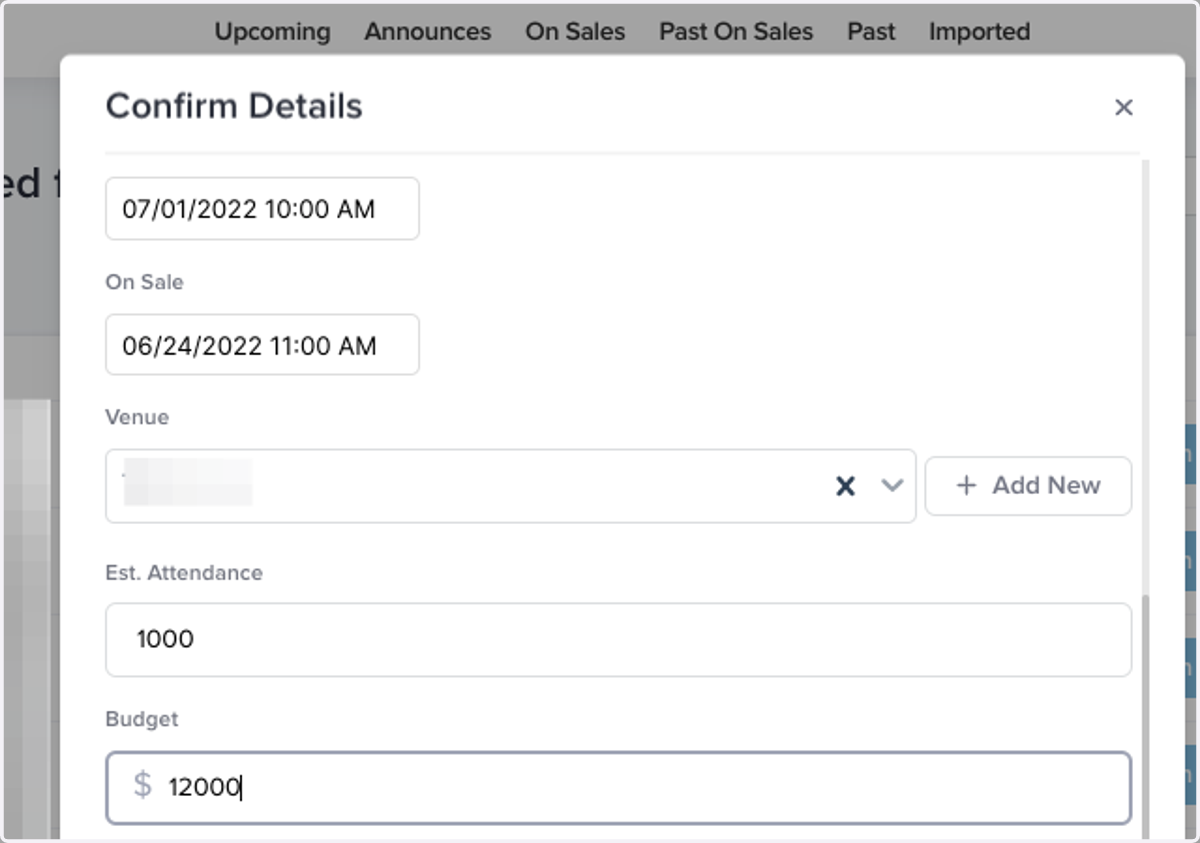Focus the Est. Attendance field

click(618, 640)
